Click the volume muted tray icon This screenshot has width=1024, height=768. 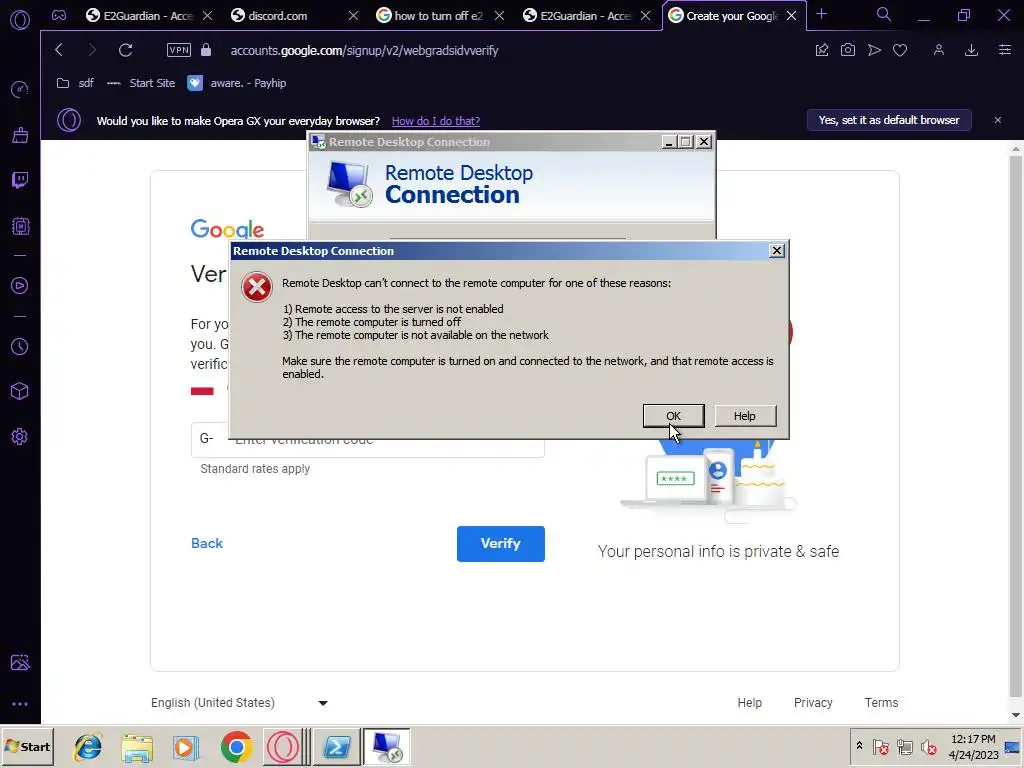click(x=928, y=746)
